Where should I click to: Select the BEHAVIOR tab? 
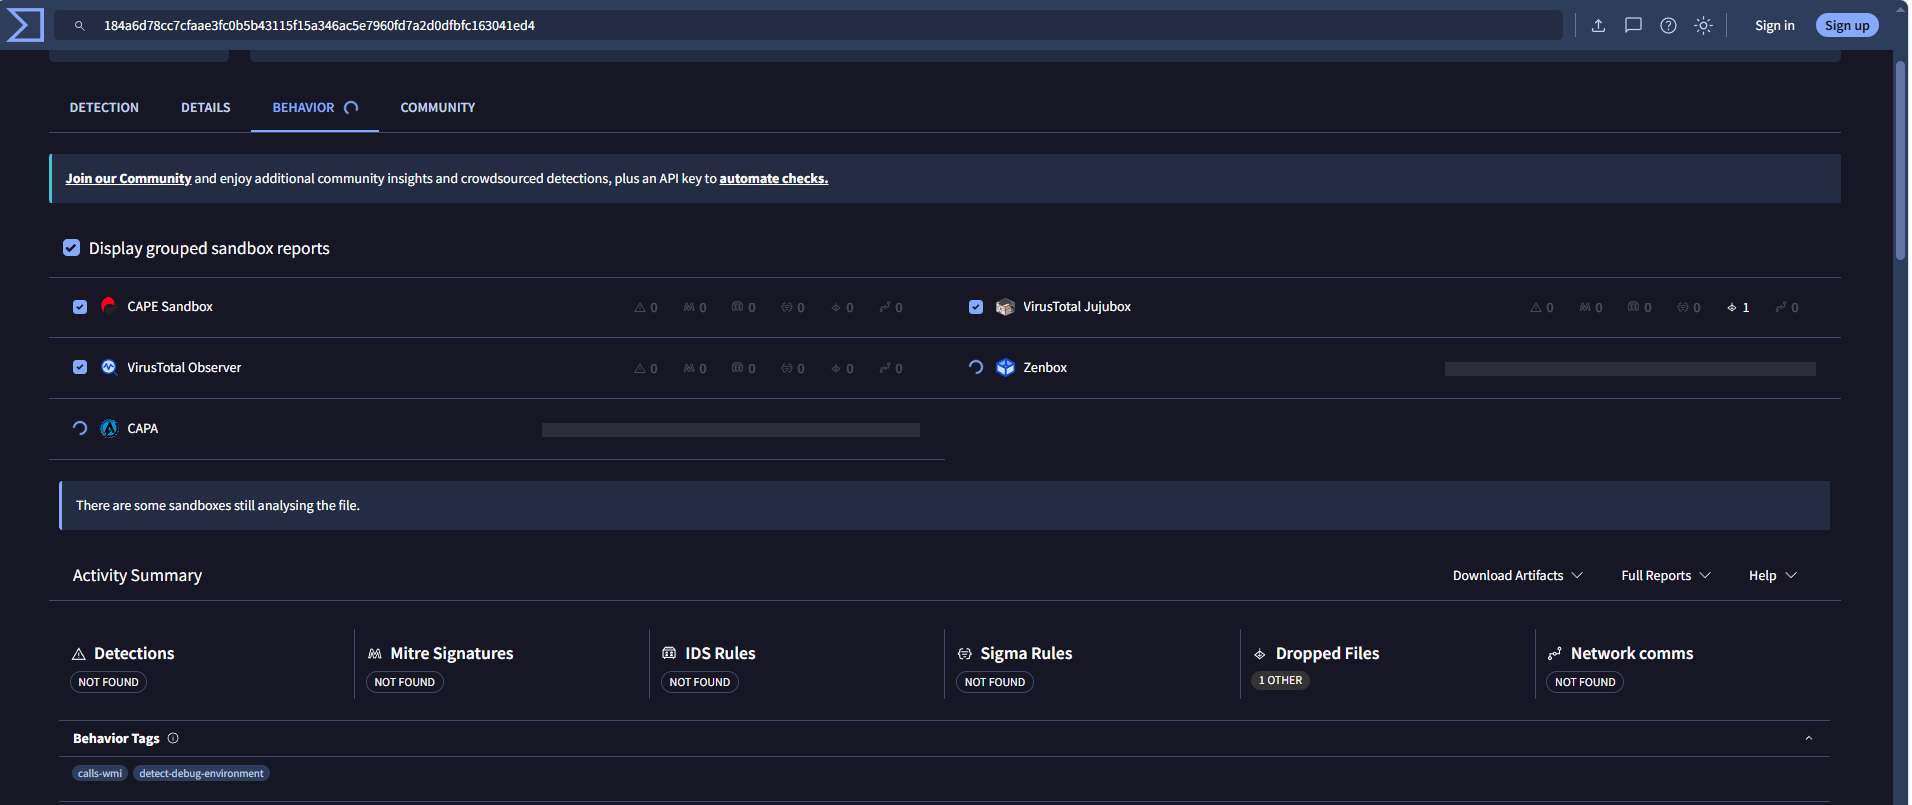pos(314,107)
